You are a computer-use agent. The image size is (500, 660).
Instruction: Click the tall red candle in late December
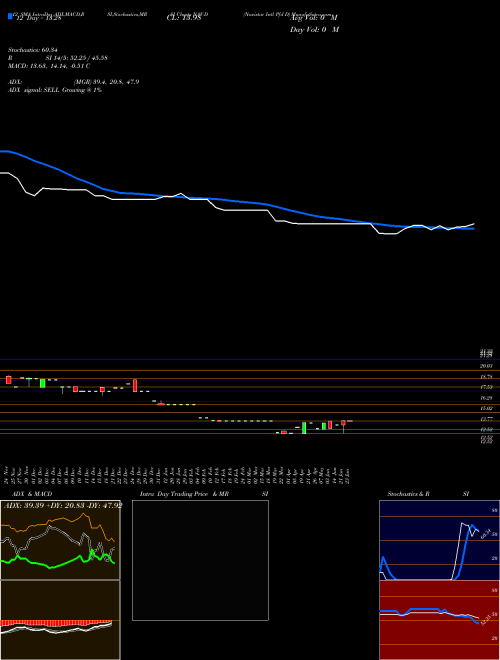pyautogui.click(x=135, y=386)
